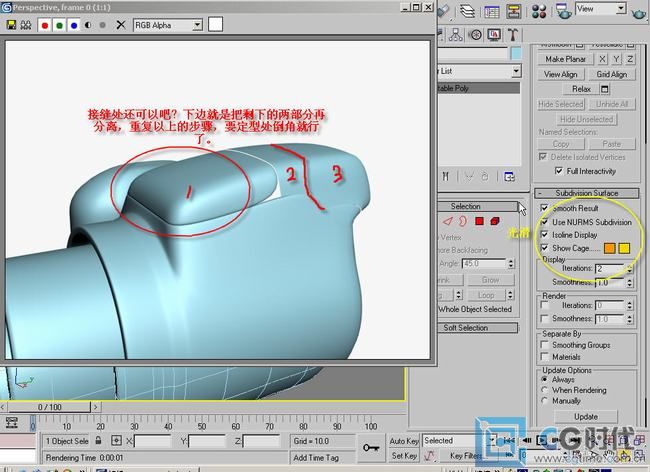Image resolution: width=650 pixels, height=472 pixels.
Task: Toggle the selection lock padlock icon
Action: click(x=98, y=441)
